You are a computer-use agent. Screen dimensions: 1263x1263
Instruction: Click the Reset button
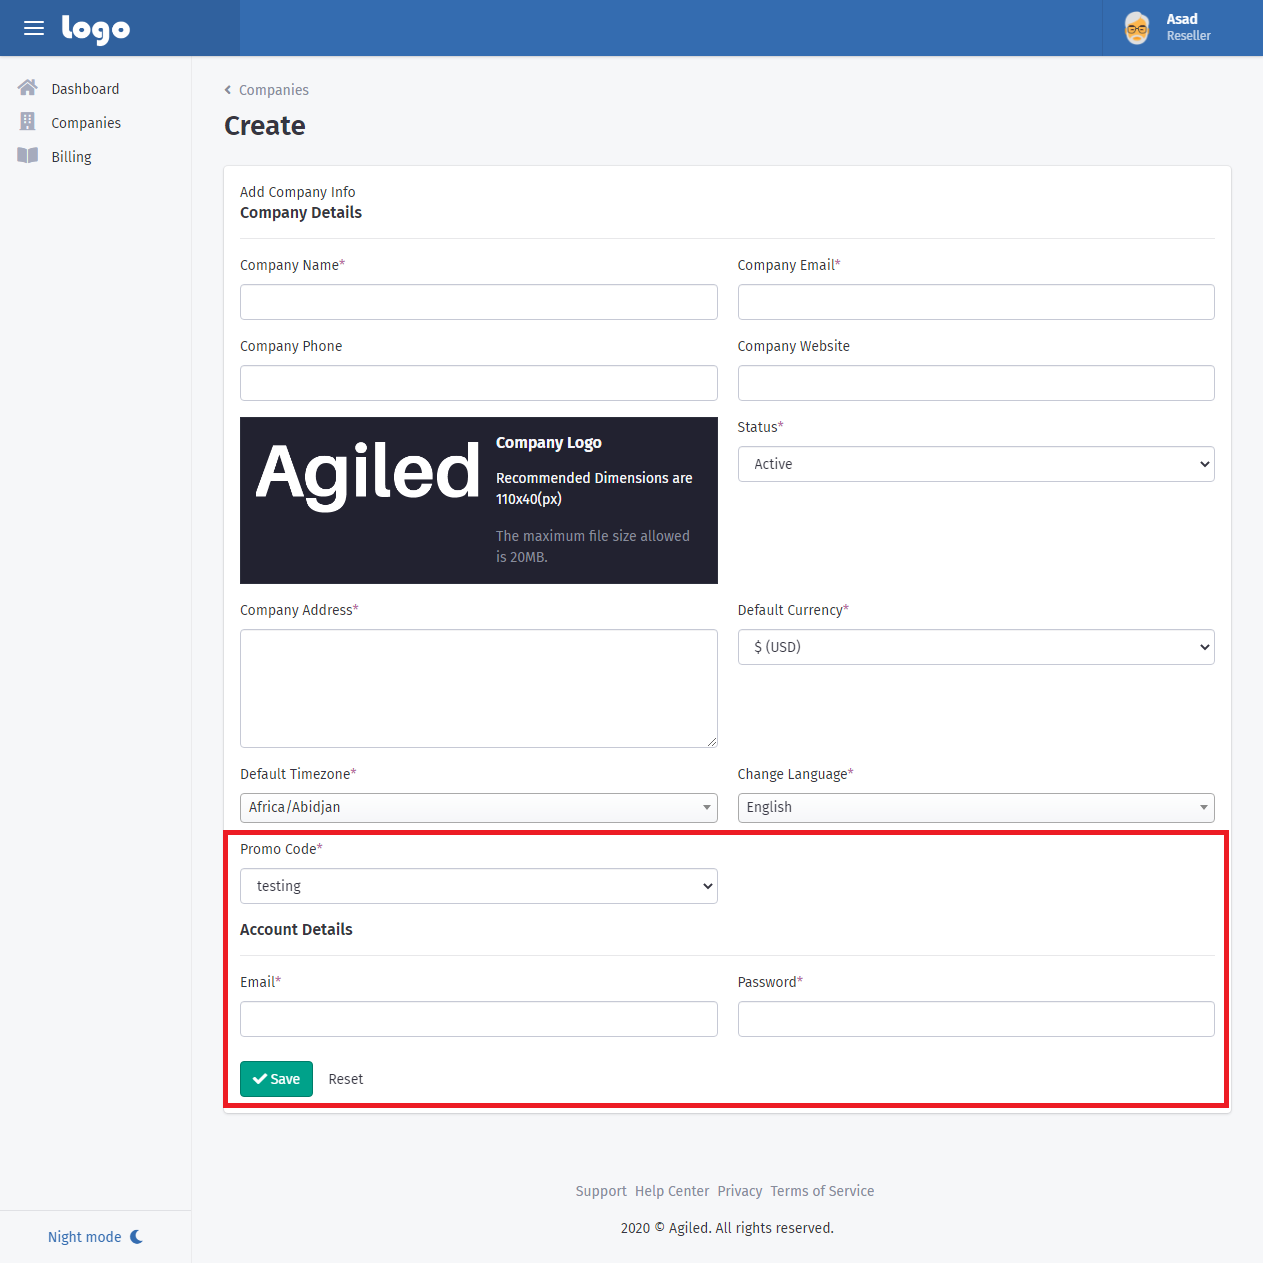tap(346, 1079)
